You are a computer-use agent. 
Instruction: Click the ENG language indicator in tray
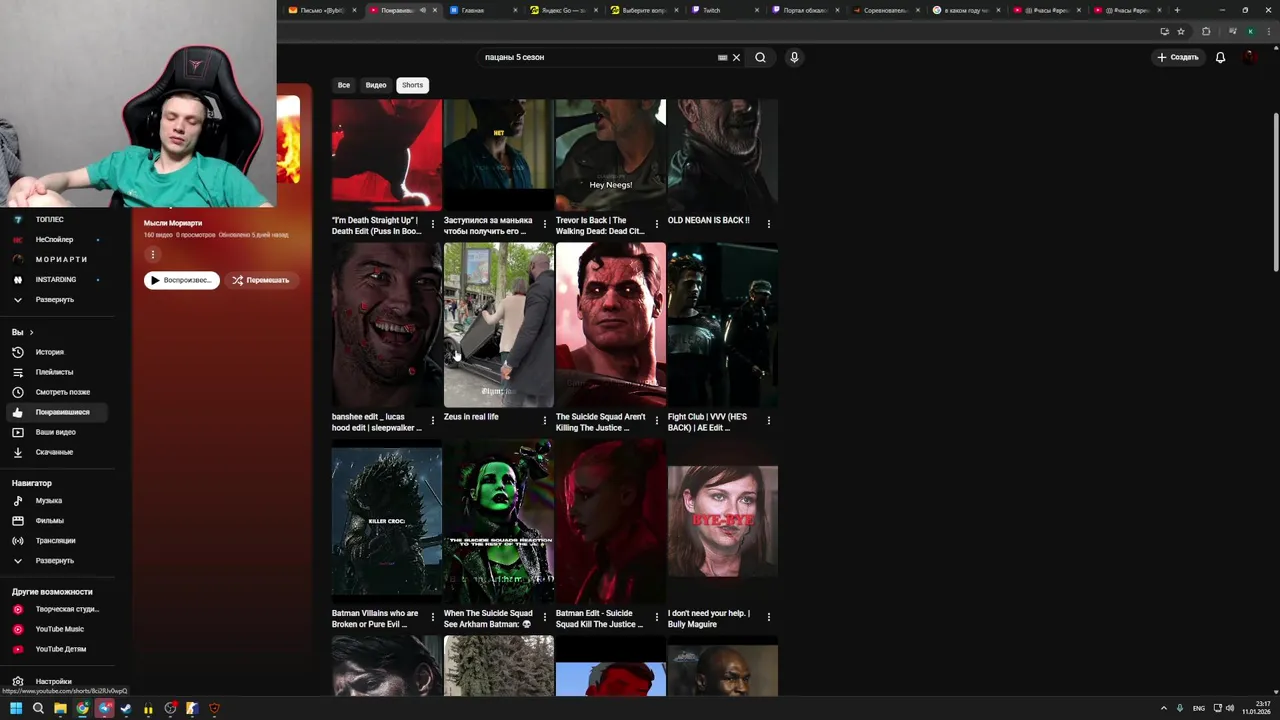(x=1199, y=708)
